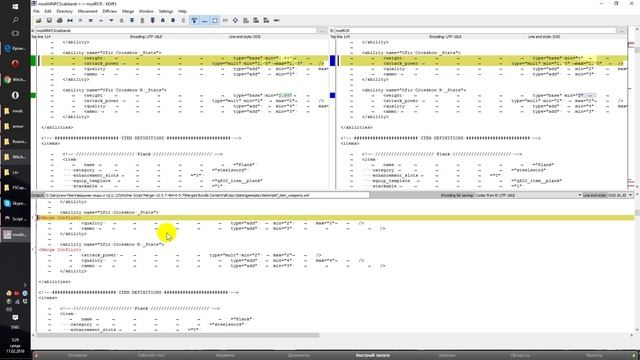Open the Merge menu
Screen dimensions: 640x360
click(x=128, y=11)
